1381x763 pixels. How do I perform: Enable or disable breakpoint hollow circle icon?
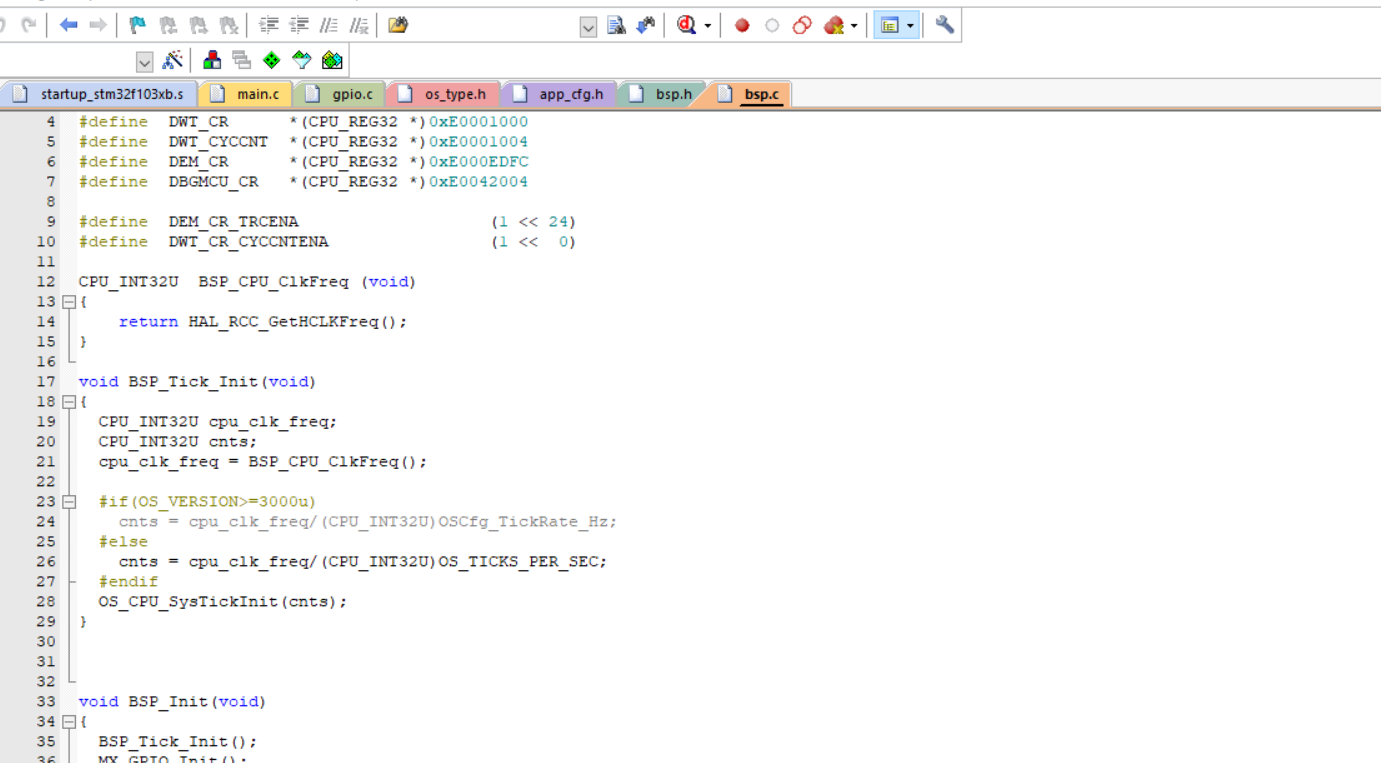[x=772, y=25]
